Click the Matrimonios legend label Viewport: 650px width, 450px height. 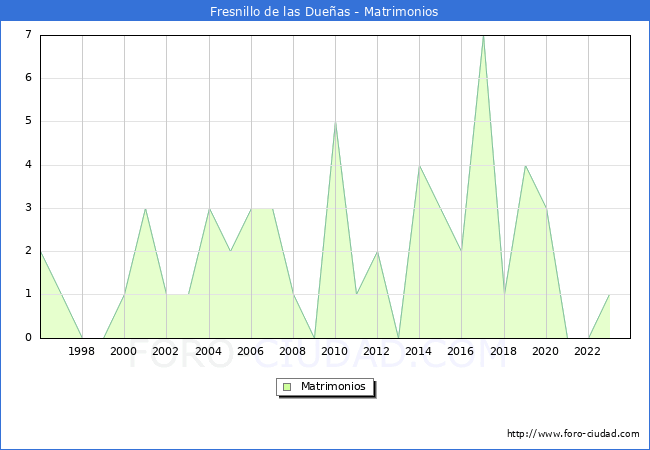[x=332, y=387]
